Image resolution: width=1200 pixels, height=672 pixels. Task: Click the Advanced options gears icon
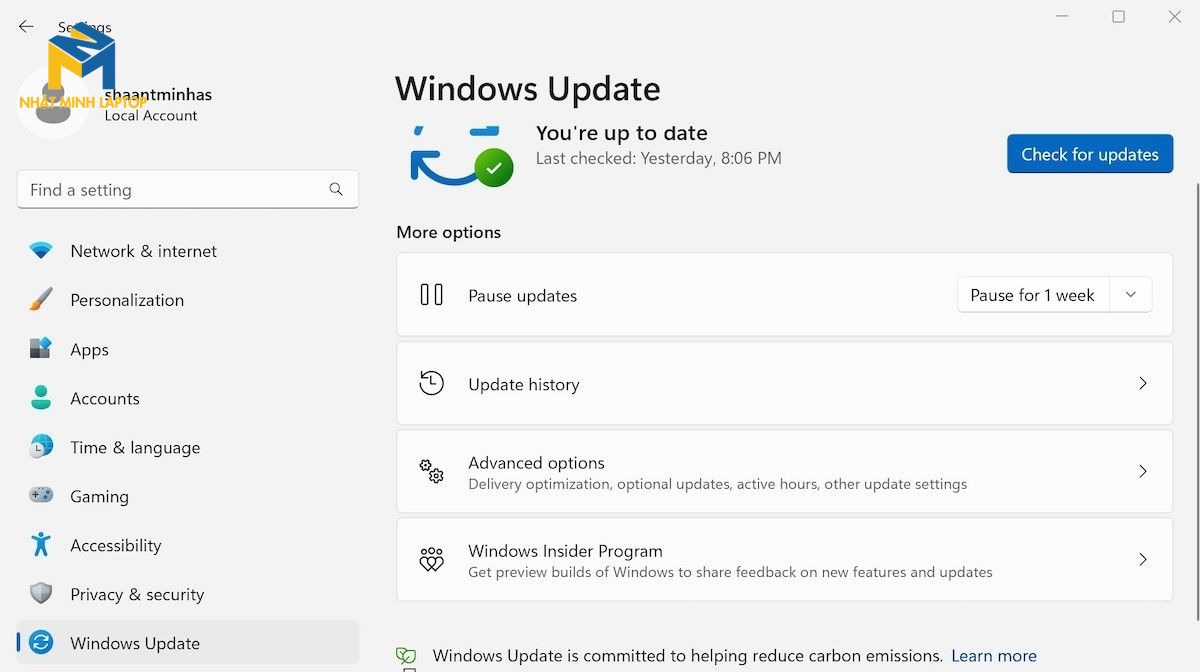[x=432, y=471]
